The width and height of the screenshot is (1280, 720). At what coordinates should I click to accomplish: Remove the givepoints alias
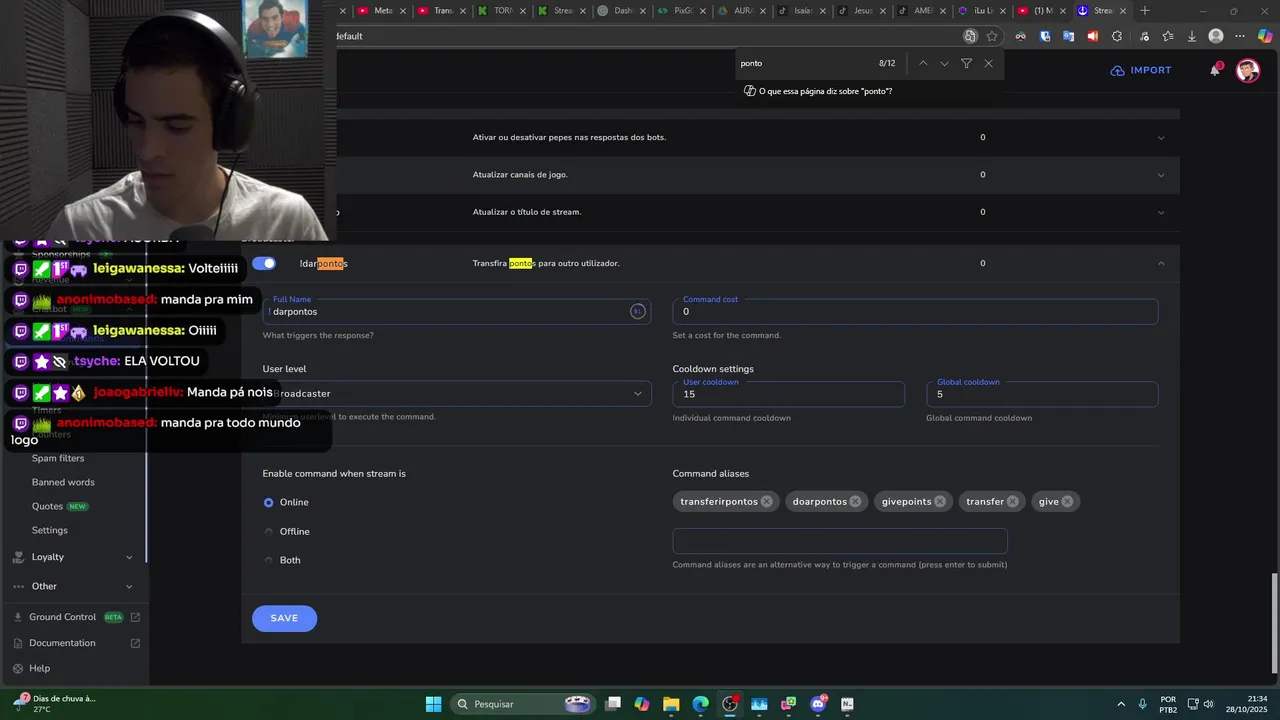(x=940, y=502)
